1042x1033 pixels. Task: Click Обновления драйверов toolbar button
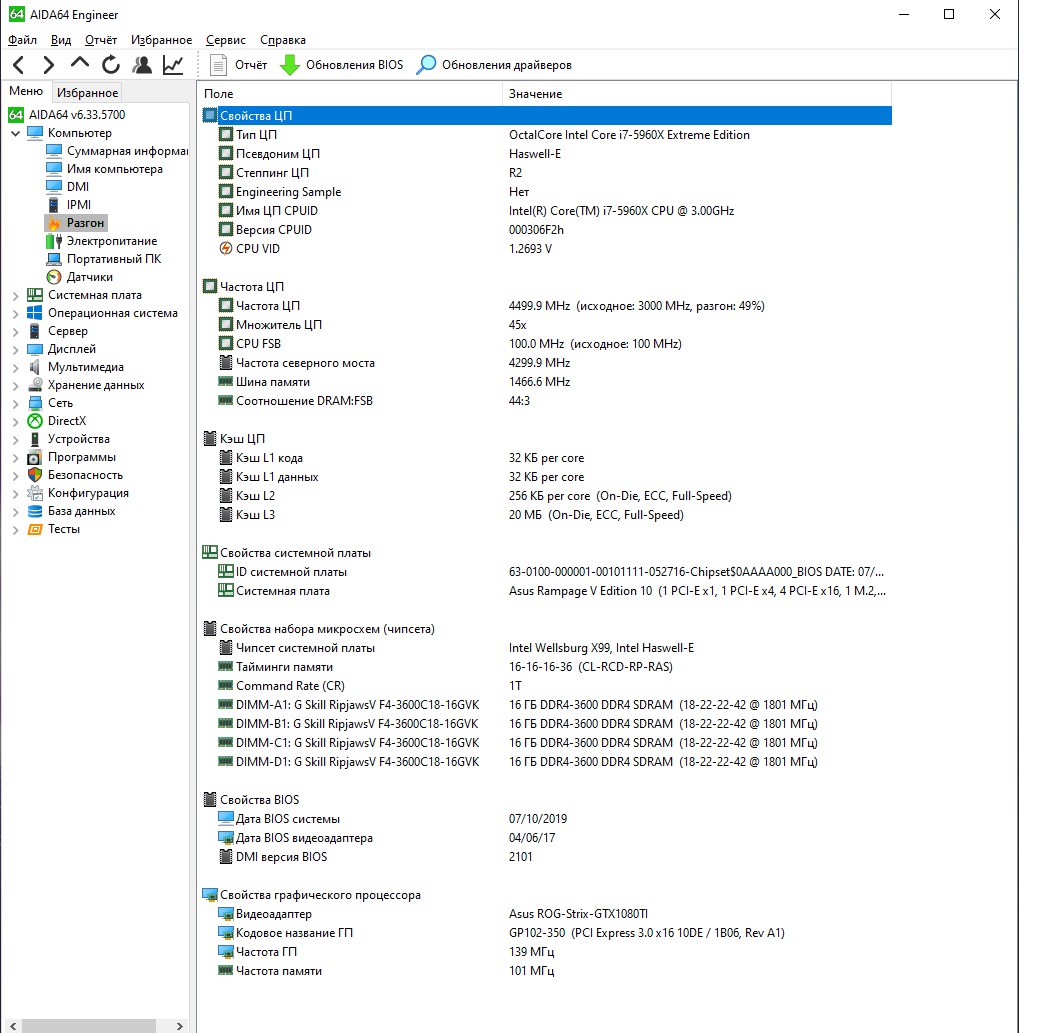pyautogui.click(x=494, y=64)
